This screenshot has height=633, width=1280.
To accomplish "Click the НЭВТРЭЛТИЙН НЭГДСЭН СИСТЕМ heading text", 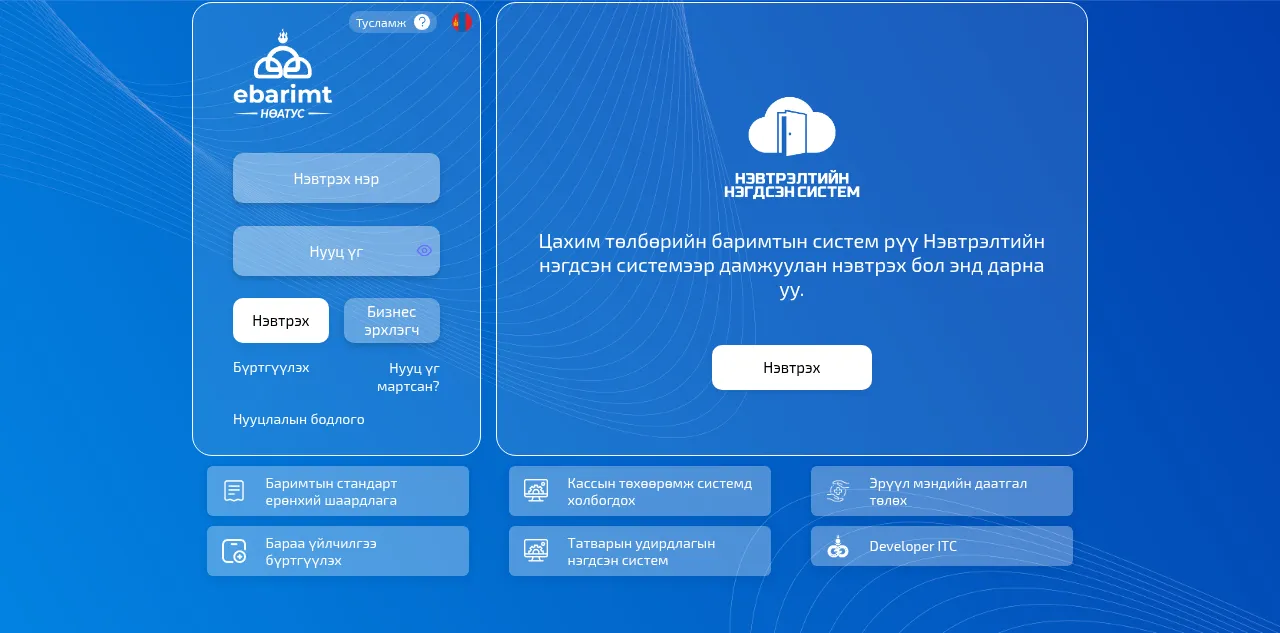I will (x=792, y=184).
